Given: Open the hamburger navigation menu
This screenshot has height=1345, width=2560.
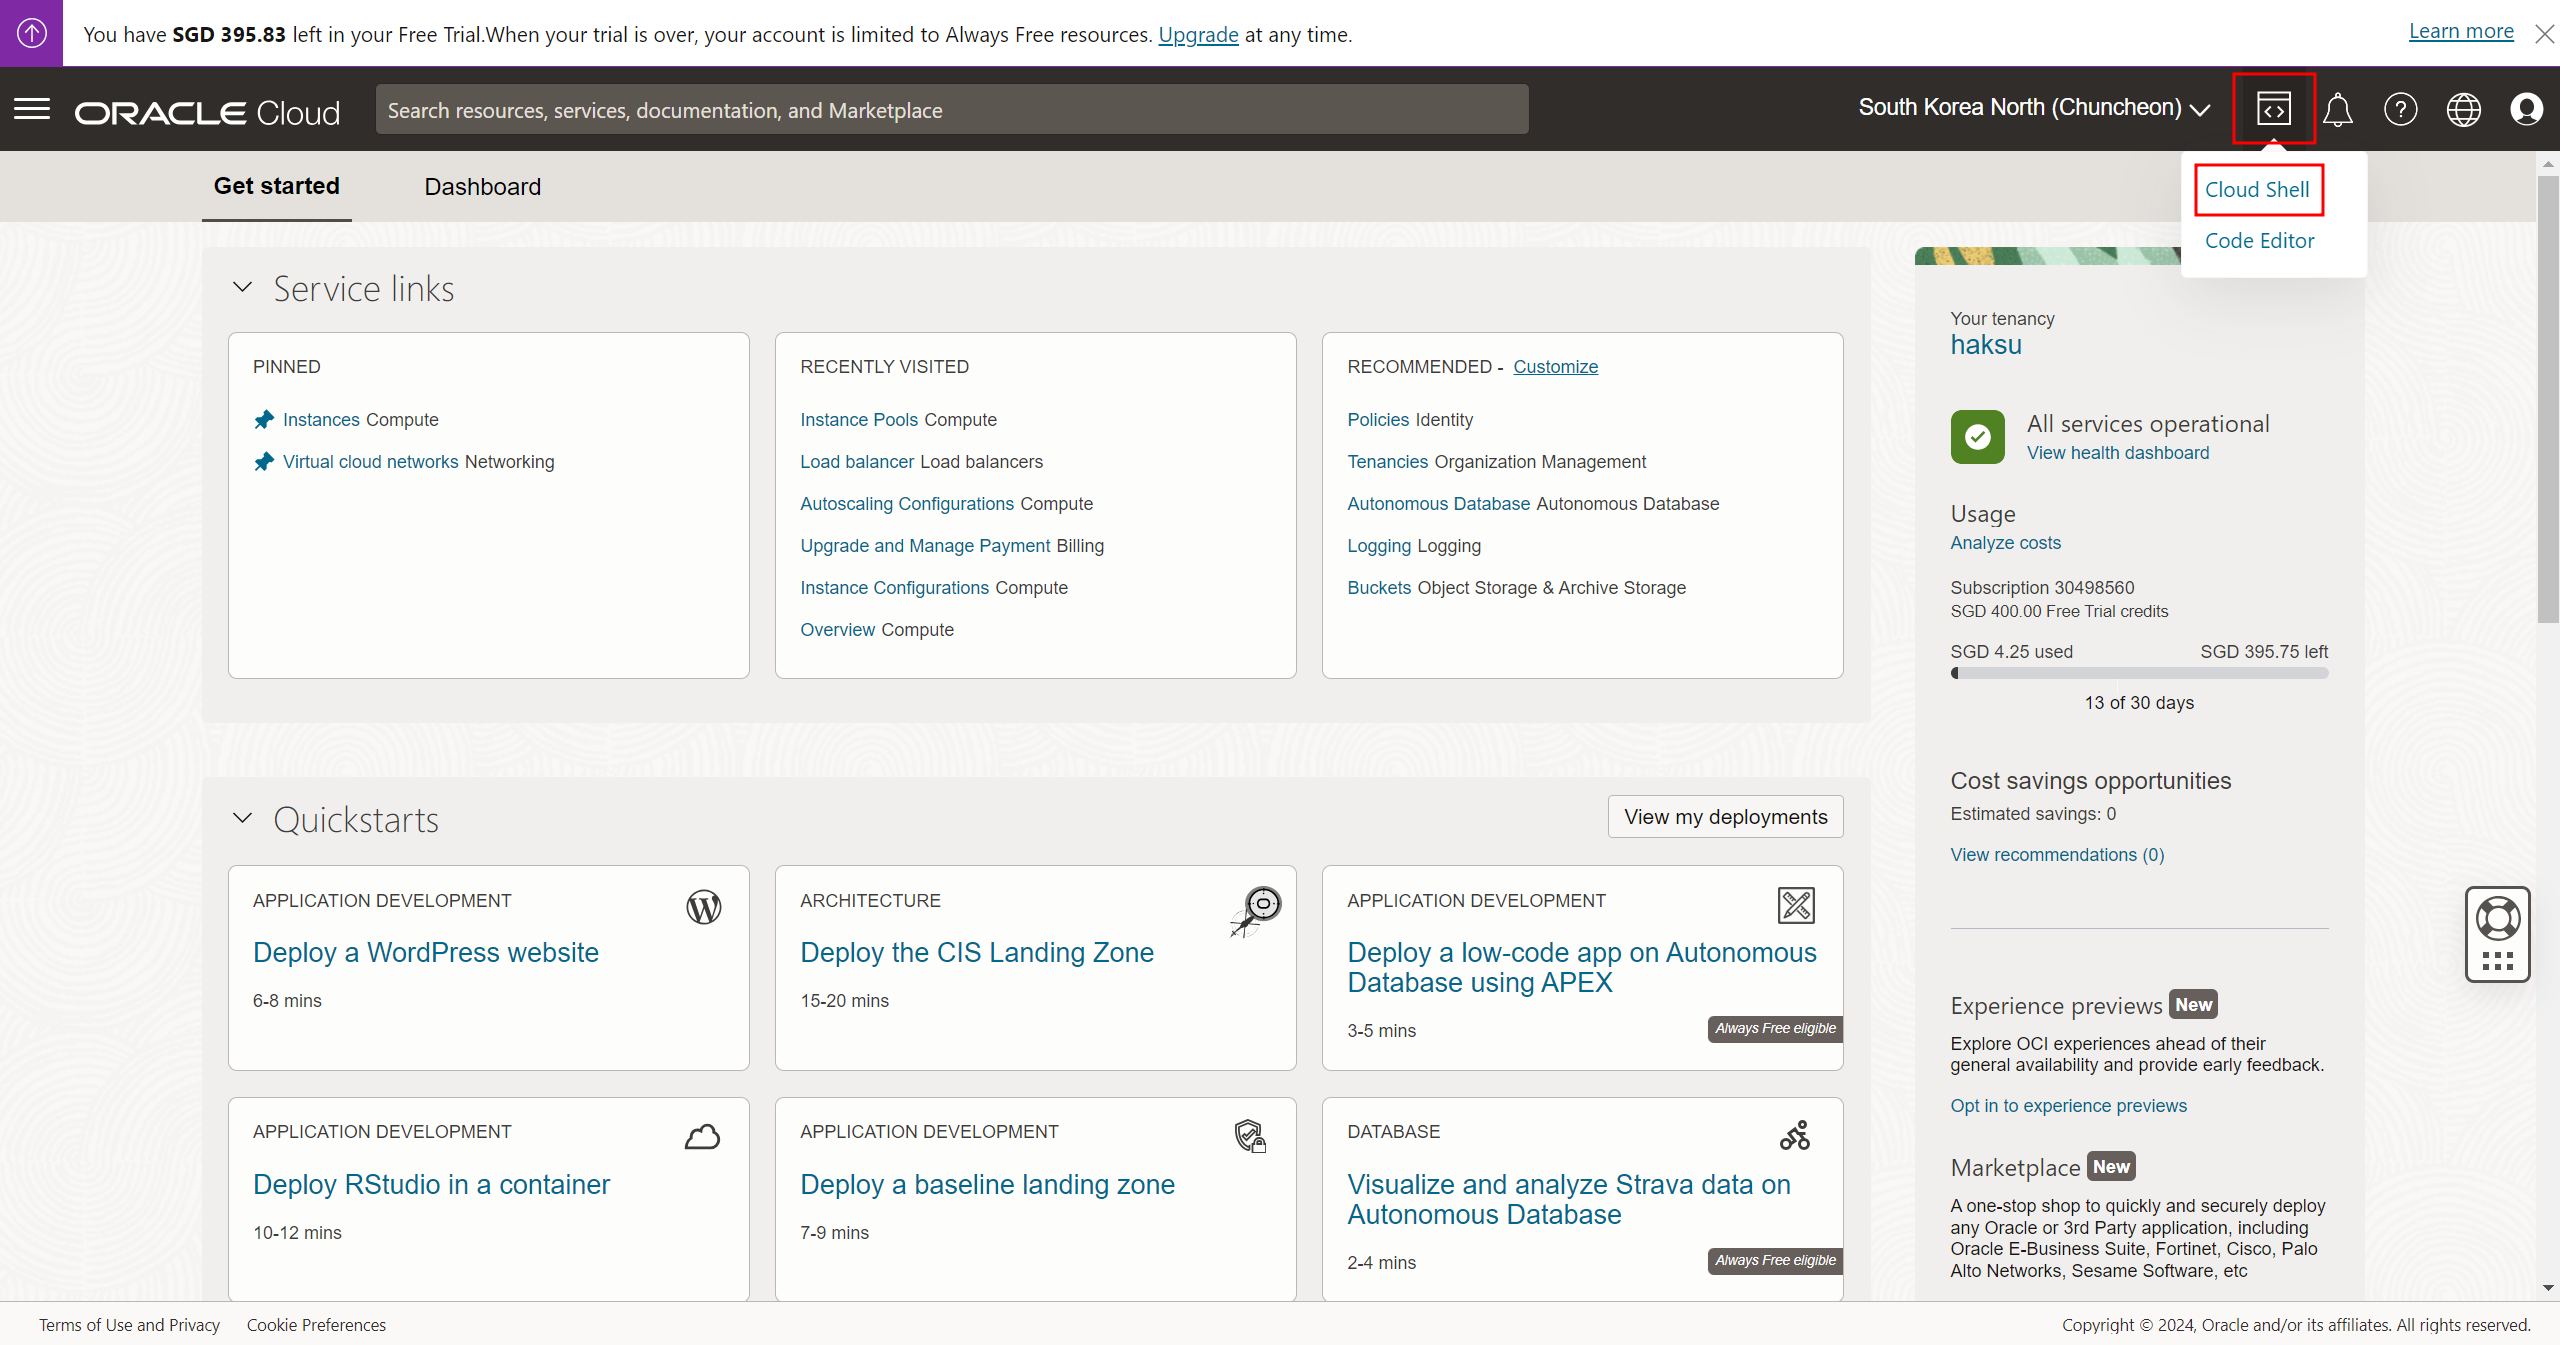Looking at the screenshot, I should pyautogui.click(x=32, y=109).
